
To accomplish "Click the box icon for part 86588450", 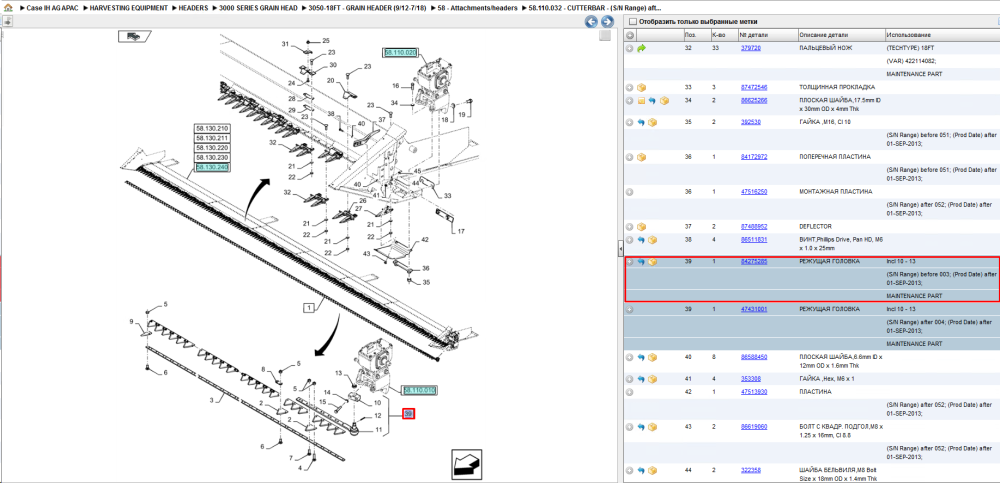I will 652,357.
